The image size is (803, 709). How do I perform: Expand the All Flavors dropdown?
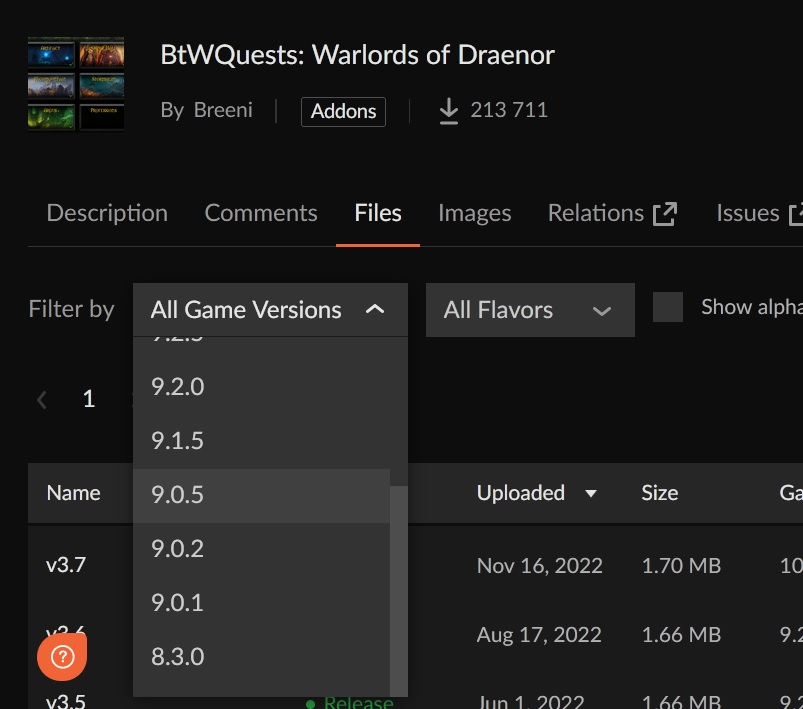530,310
